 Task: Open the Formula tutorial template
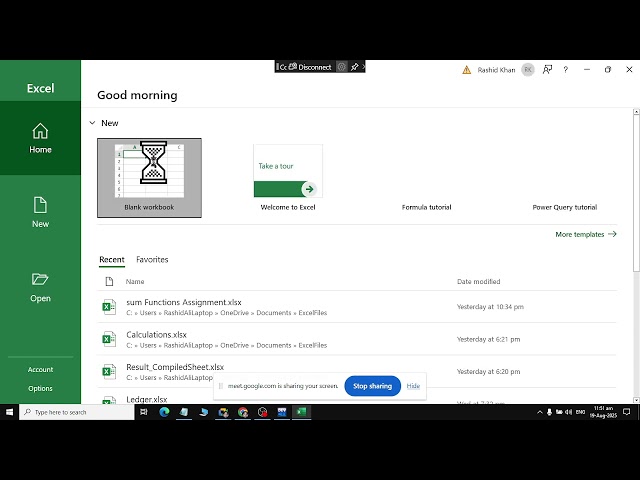coord(427,207)
